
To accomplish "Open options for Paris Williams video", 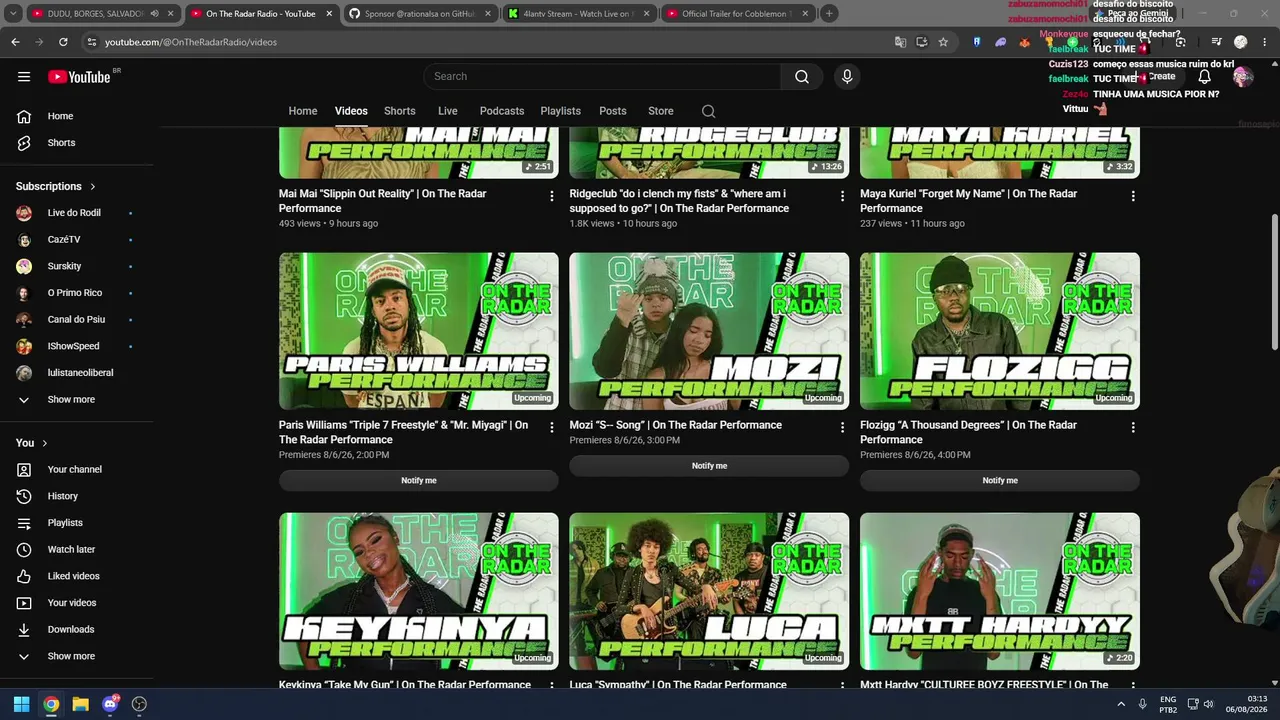I will point(551,427).
